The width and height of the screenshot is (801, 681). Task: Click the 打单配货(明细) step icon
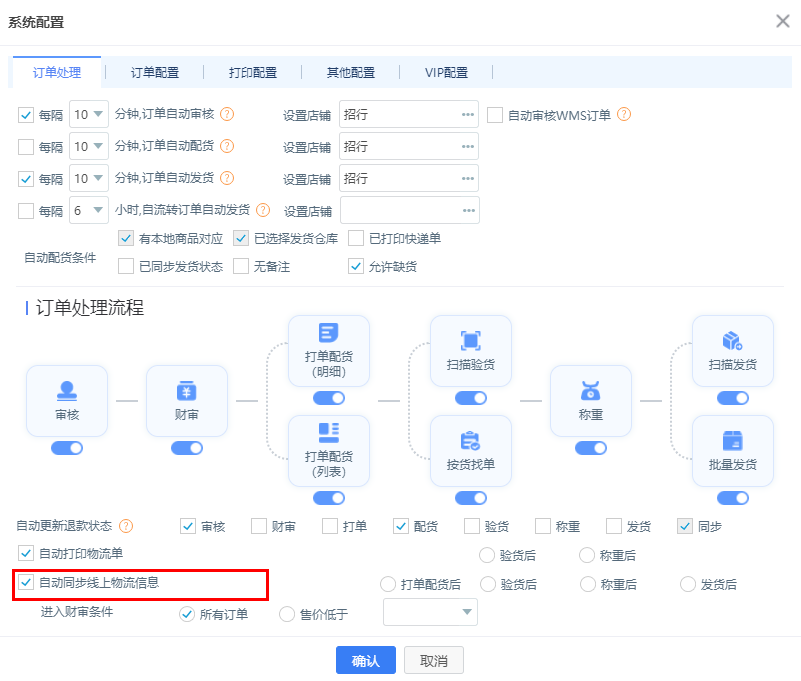tap(328, 332)
